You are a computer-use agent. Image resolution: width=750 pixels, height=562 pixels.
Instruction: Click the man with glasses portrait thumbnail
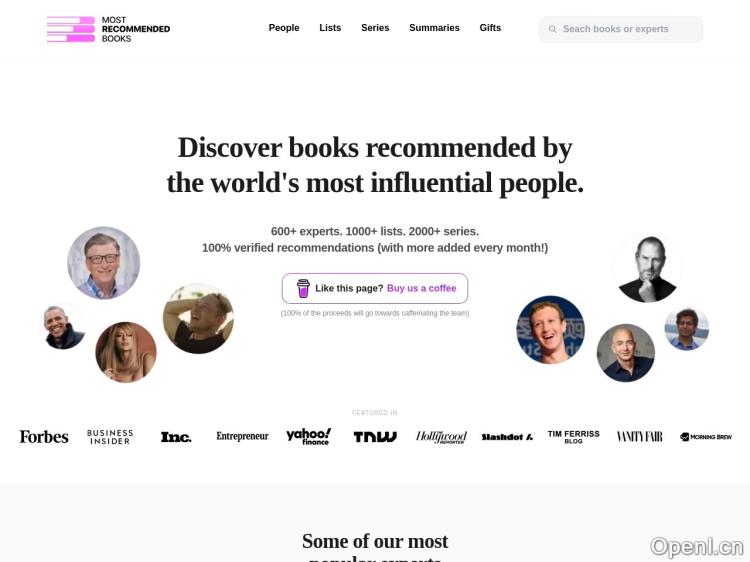pos(104,263)
